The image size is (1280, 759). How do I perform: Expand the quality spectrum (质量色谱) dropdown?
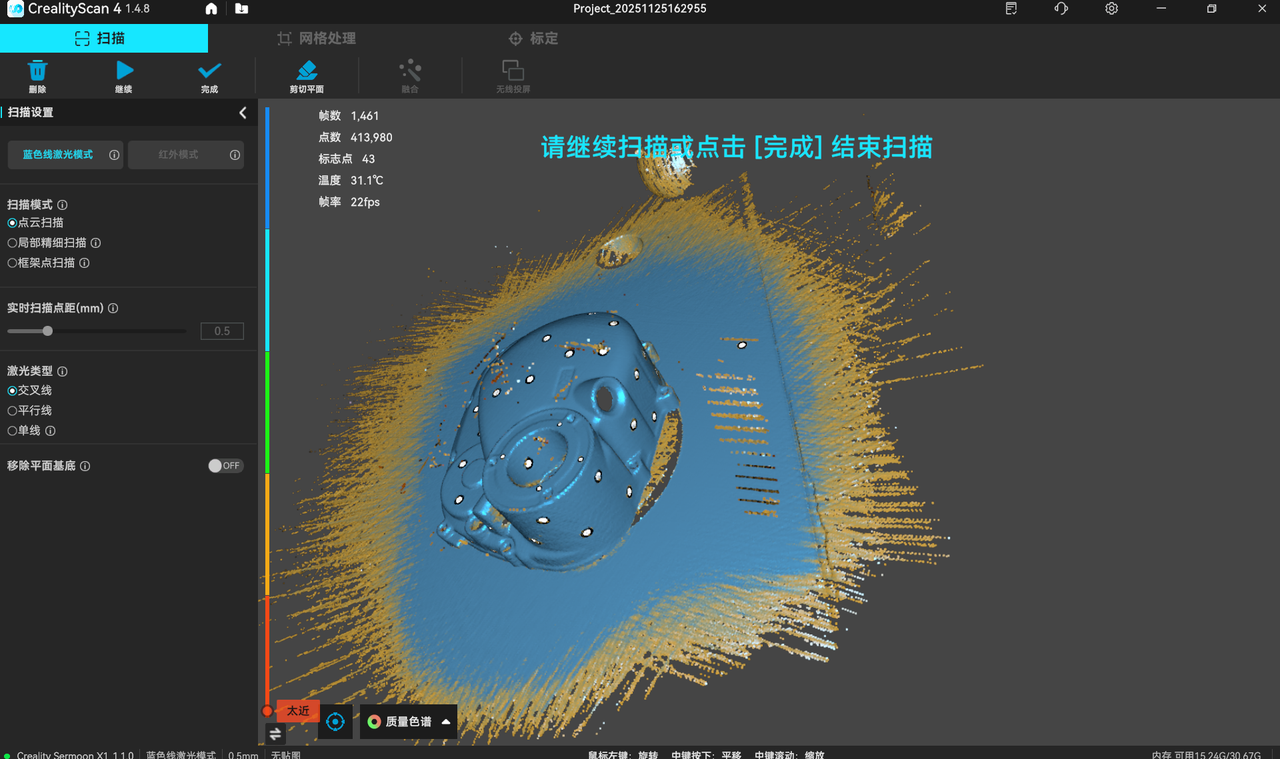click(409, 722)
